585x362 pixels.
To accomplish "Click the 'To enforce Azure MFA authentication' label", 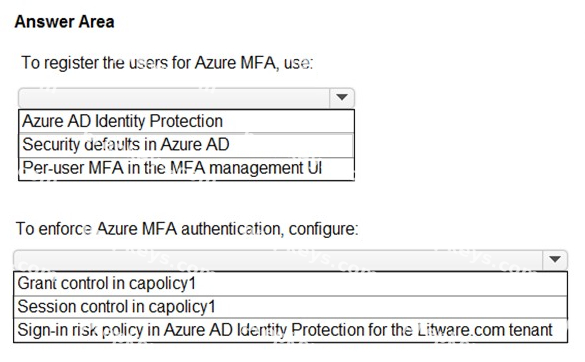I will 187,228.
